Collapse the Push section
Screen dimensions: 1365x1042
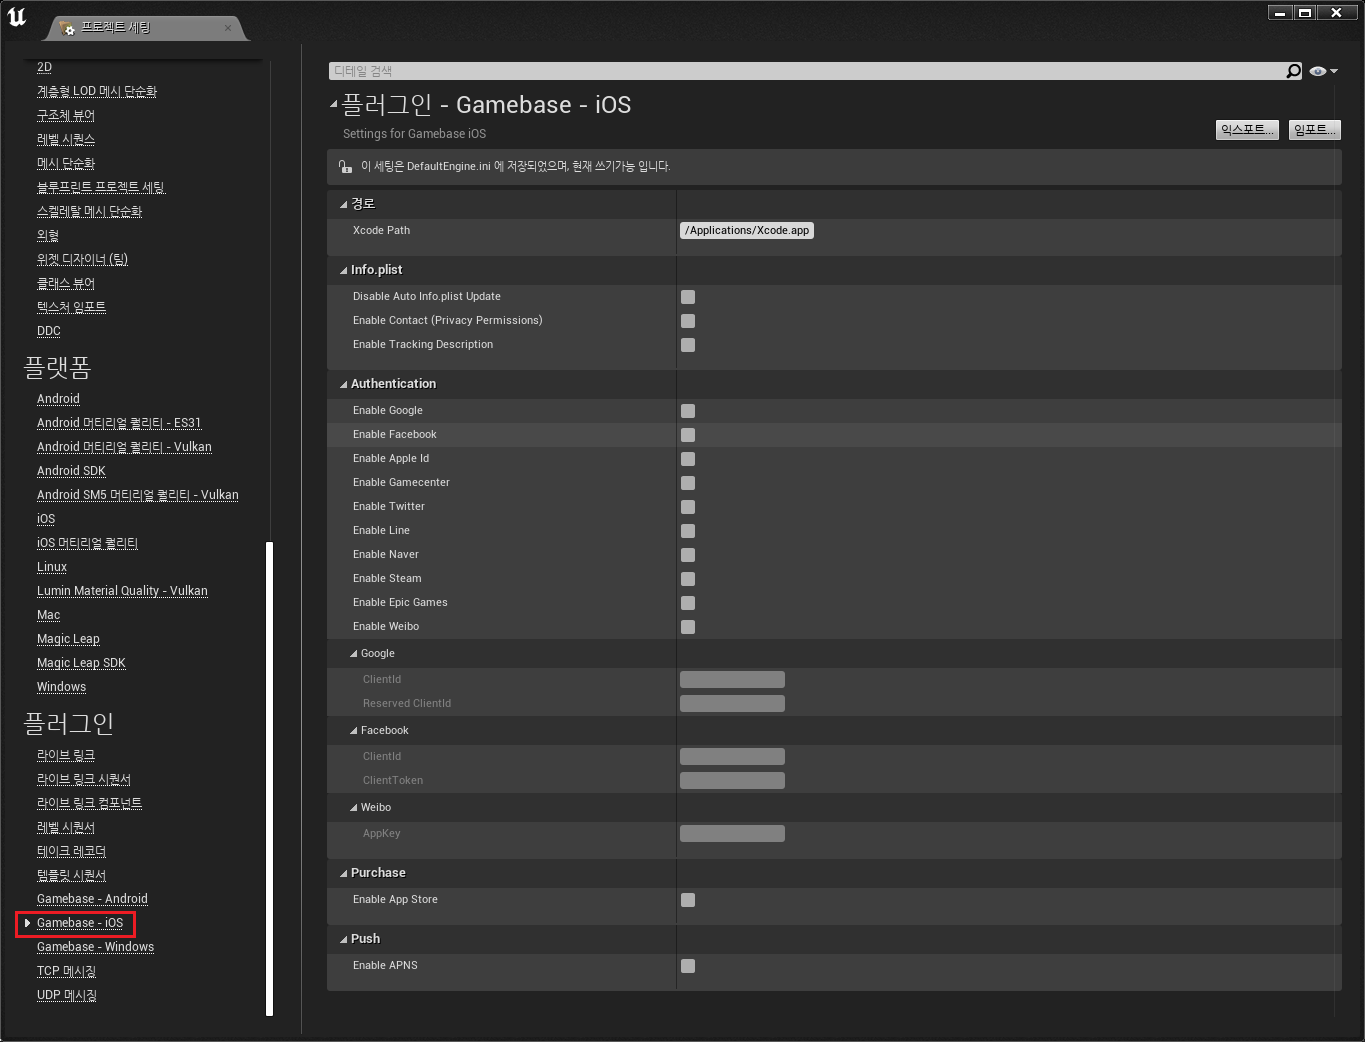tap(343, 940)
